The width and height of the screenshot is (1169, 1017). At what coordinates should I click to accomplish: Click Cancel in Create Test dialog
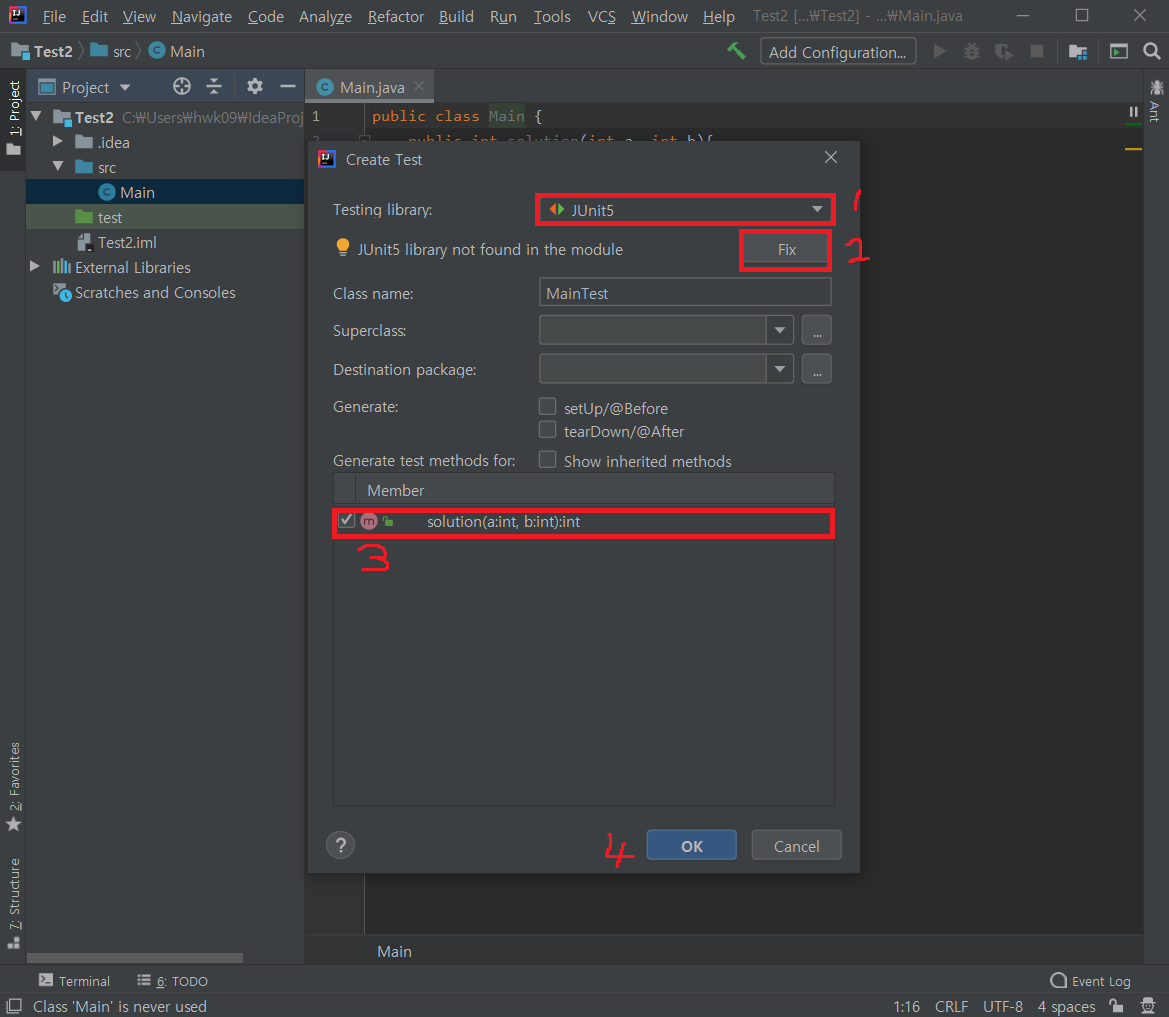point(796,846)
